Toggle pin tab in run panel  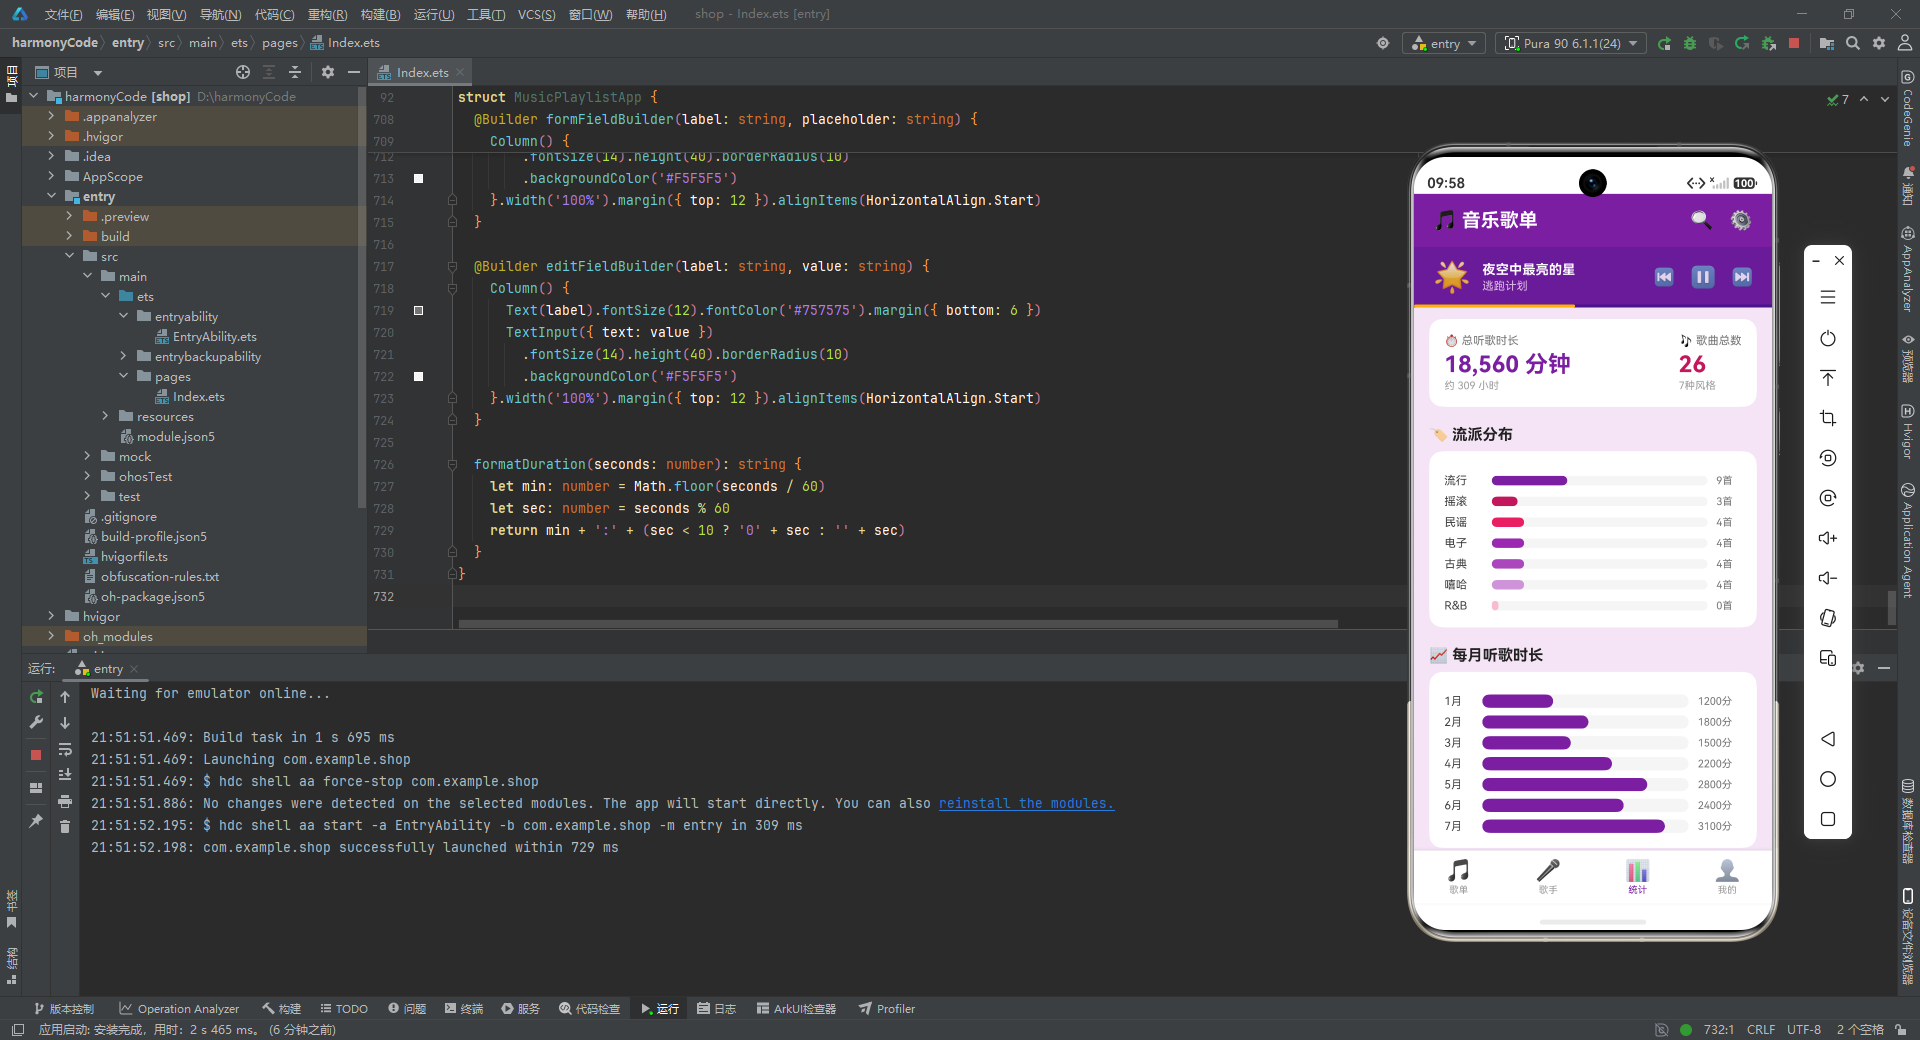coord(36,821)
